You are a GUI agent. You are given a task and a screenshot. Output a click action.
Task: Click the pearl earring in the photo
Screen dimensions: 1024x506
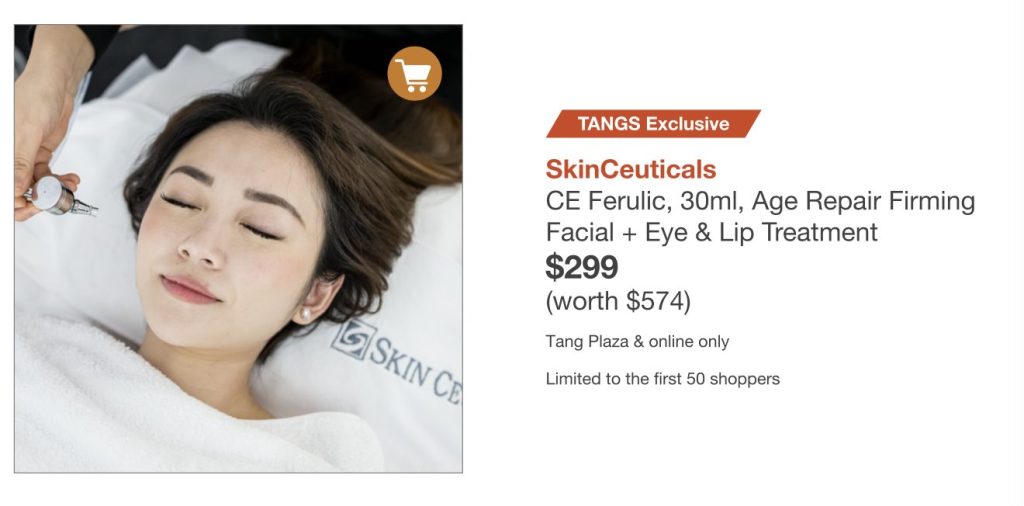tap(303, 315)
